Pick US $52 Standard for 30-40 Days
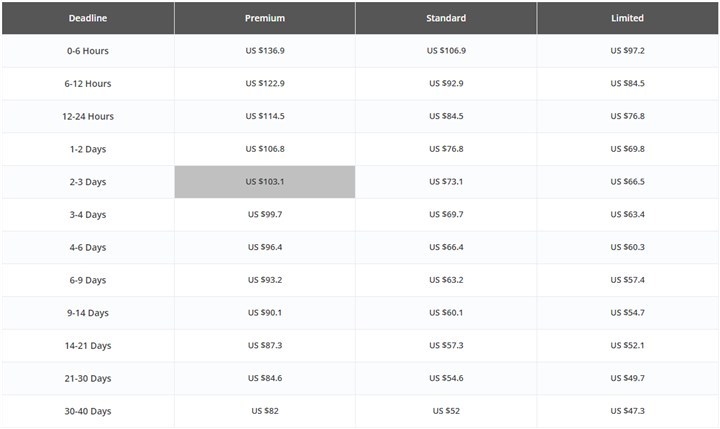The image size is (720, 429). click(x=446, y=411)
